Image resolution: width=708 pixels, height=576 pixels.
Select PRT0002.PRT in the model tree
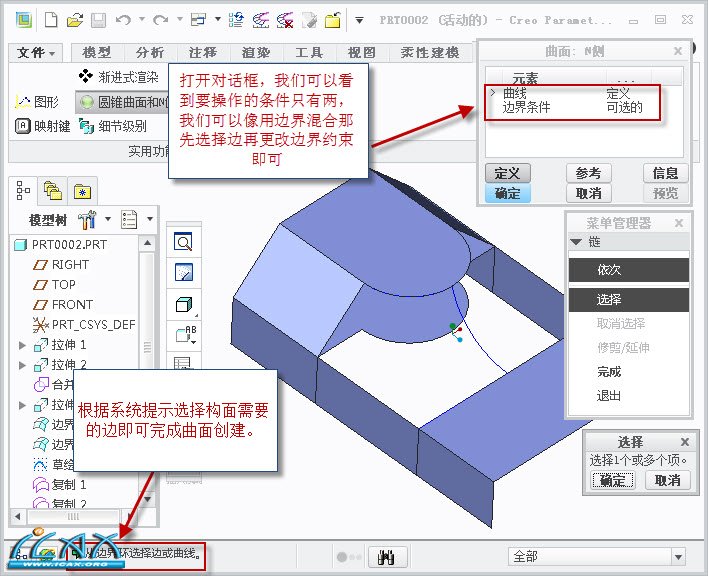61,245
